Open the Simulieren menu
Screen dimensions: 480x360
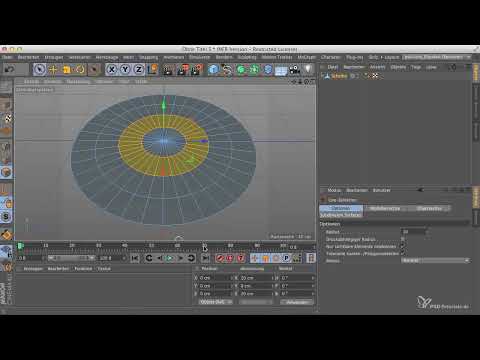[200, 57]
